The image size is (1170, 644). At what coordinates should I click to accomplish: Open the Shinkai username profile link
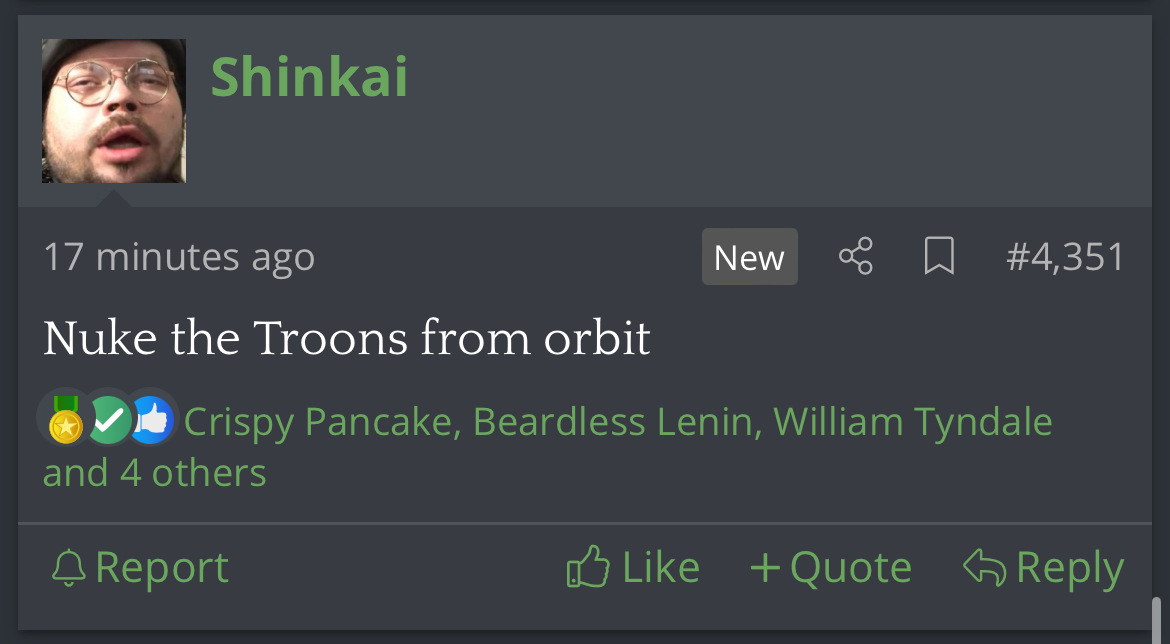(309, 77)
